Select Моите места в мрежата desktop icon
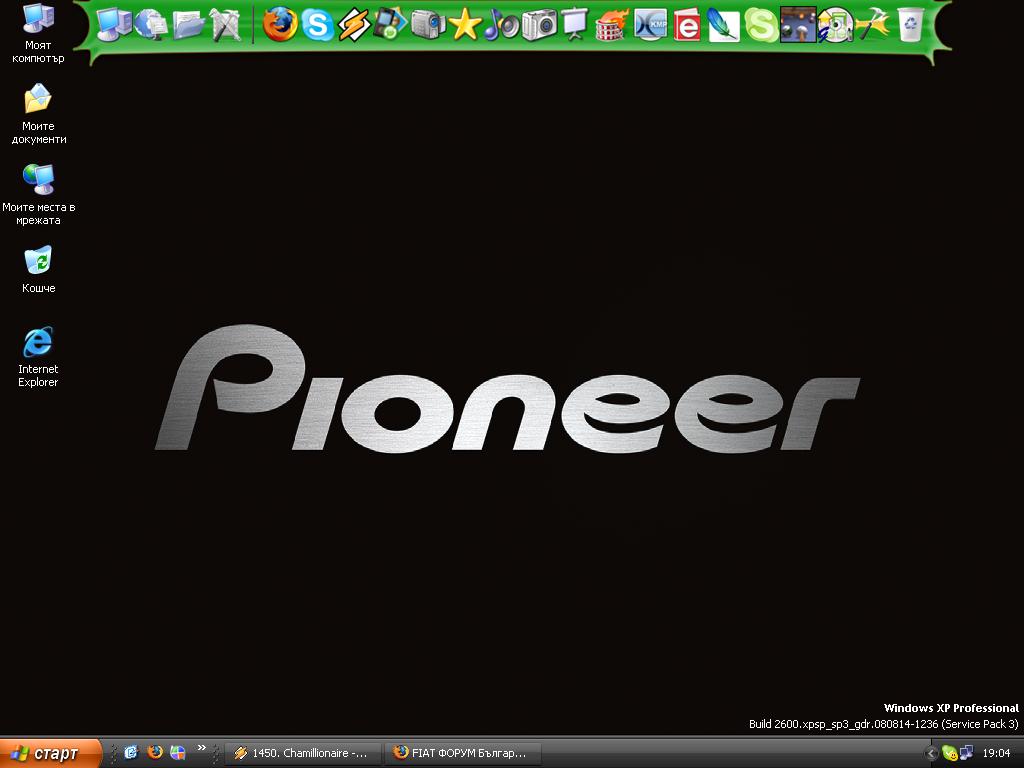 [38, 195]
